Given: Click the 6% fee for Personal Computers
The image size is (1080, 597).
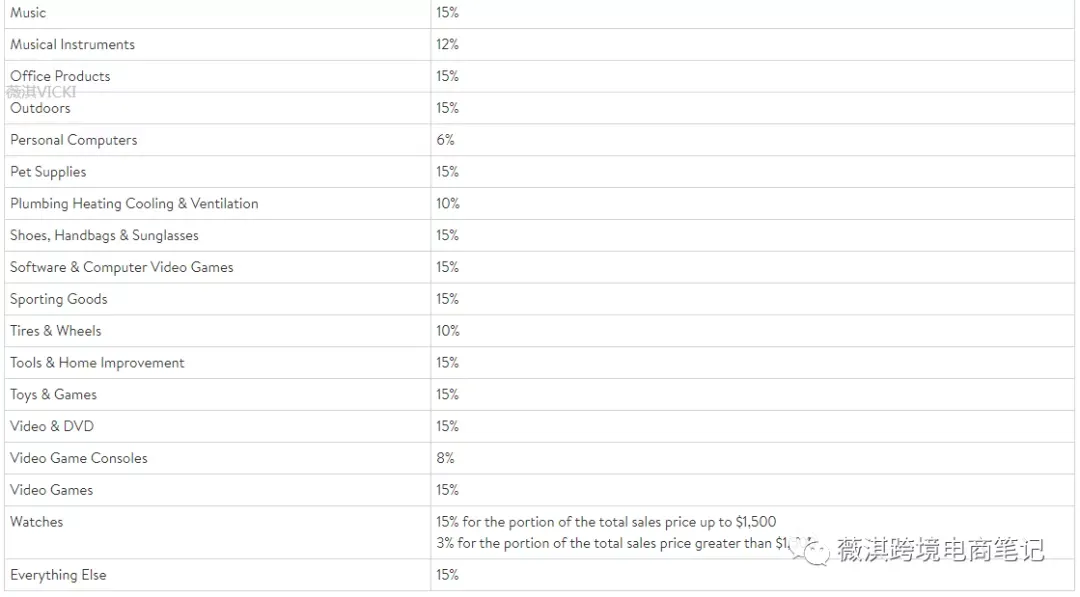Looking at the screenshot, I should coord(445,140).
